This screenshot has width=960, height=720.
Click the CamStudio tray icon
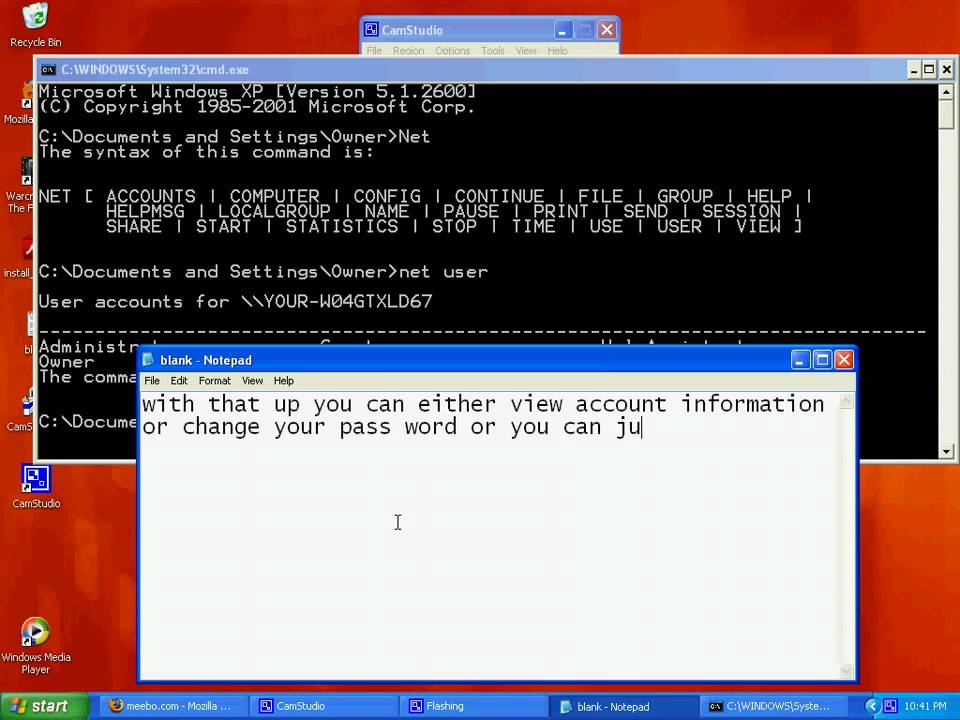pyautogui.click(x=890, y=706)
